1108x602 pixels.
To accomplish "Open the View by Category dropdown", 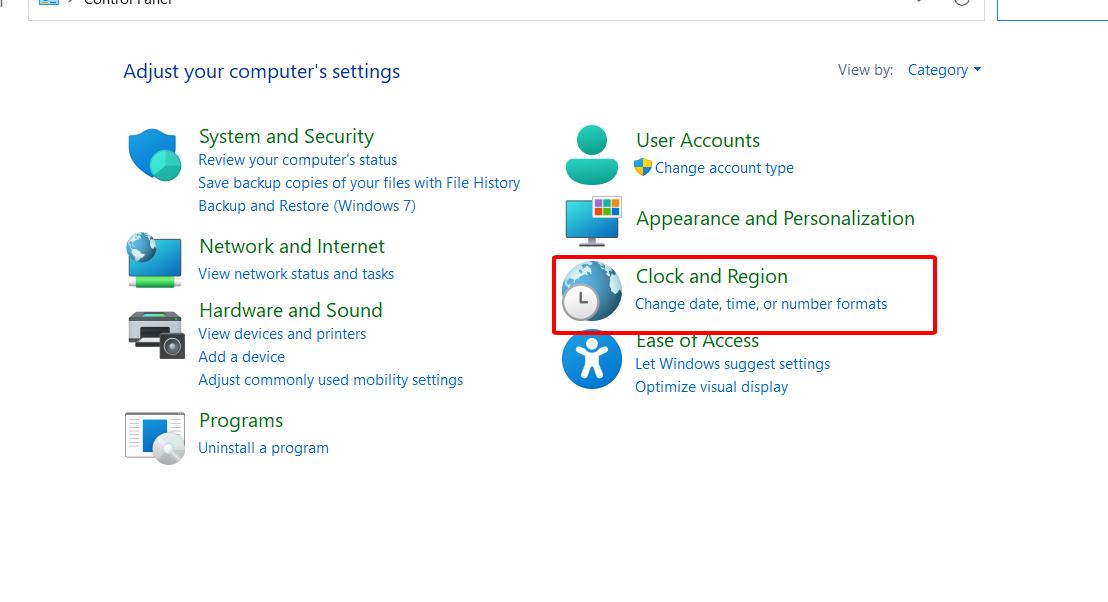I will [x=944, y=70].
